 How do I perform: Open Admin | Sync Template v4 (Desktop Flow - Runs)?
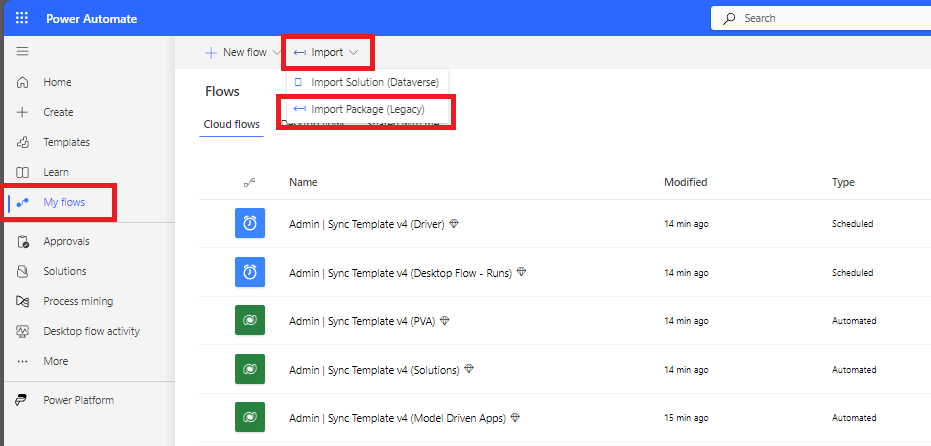coord(400,273)
